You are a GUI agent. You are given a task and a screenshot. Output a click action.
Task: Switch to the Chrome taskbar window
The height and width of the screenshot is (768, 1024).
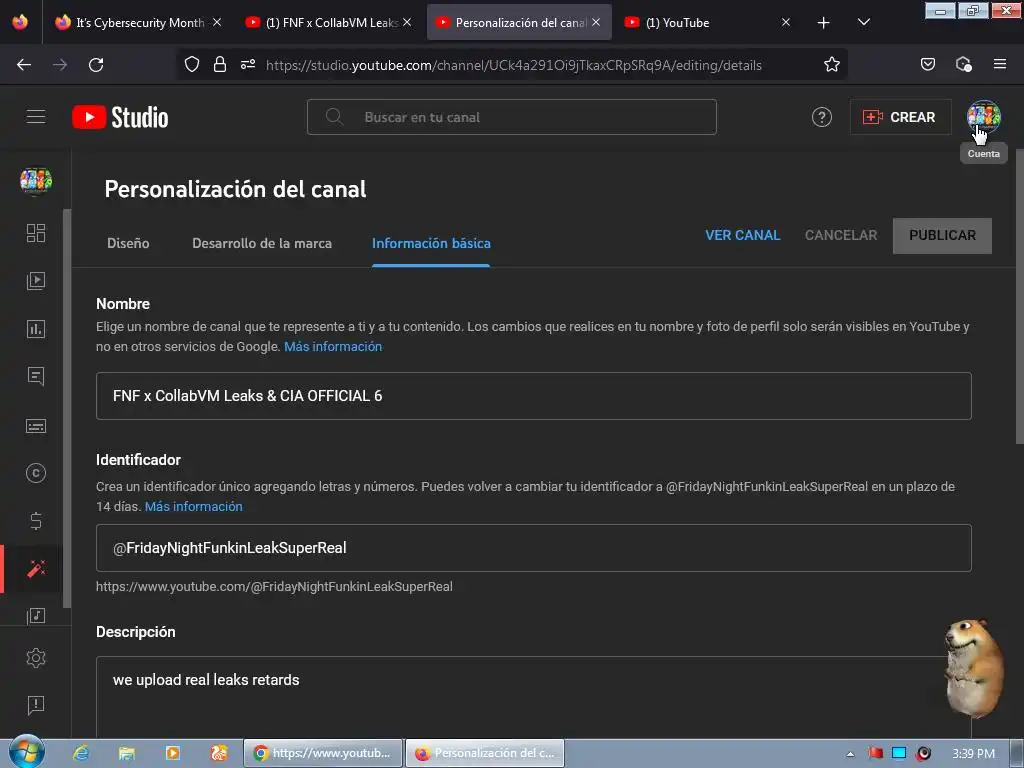(x=323, y=753)
